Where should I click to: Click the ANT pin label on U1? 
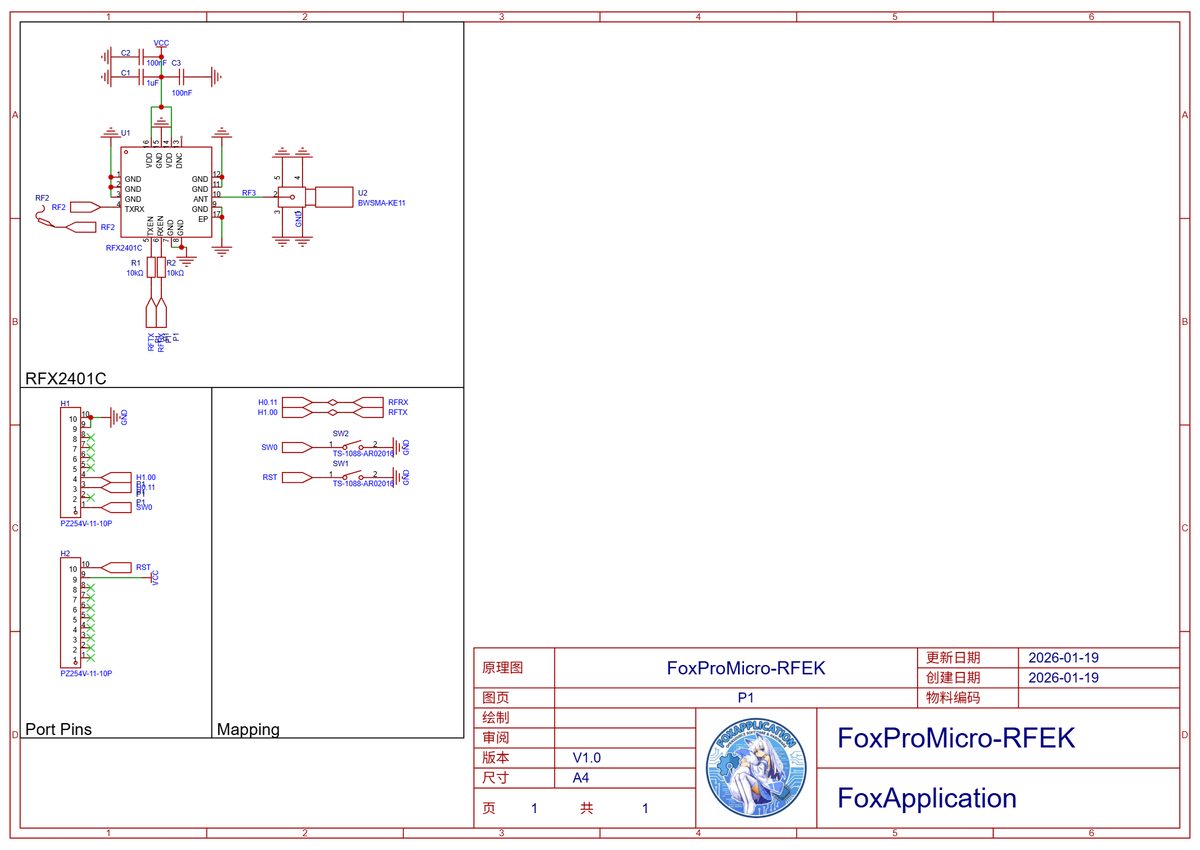point(201,199)
